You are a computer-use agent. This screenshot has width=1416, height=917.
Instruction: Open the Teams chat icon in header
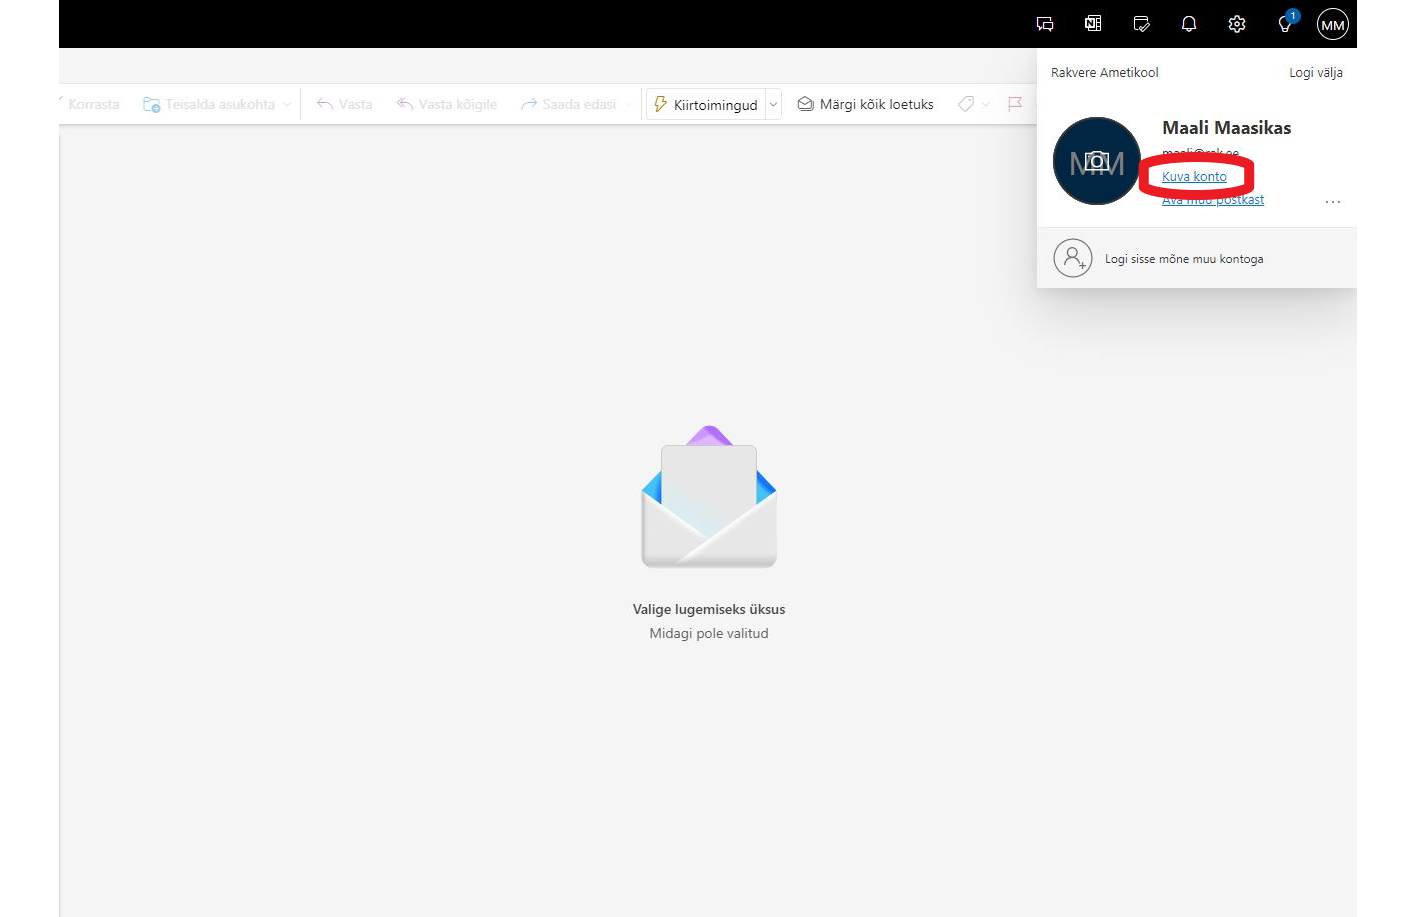[1045, 24]
